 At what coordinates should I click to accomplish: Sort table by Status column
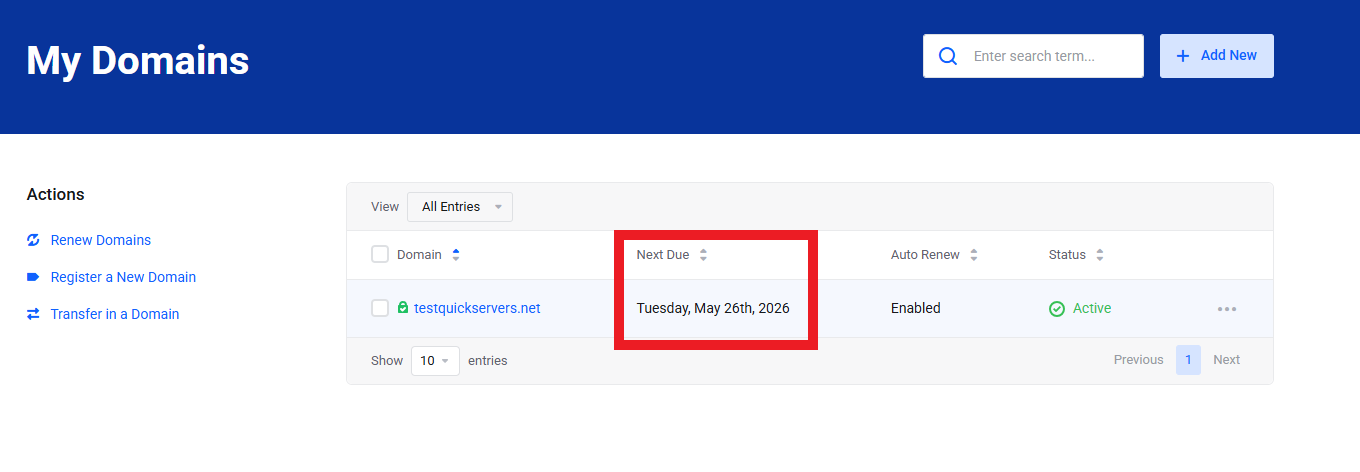pyautogui.click(x=1067, y=255)
